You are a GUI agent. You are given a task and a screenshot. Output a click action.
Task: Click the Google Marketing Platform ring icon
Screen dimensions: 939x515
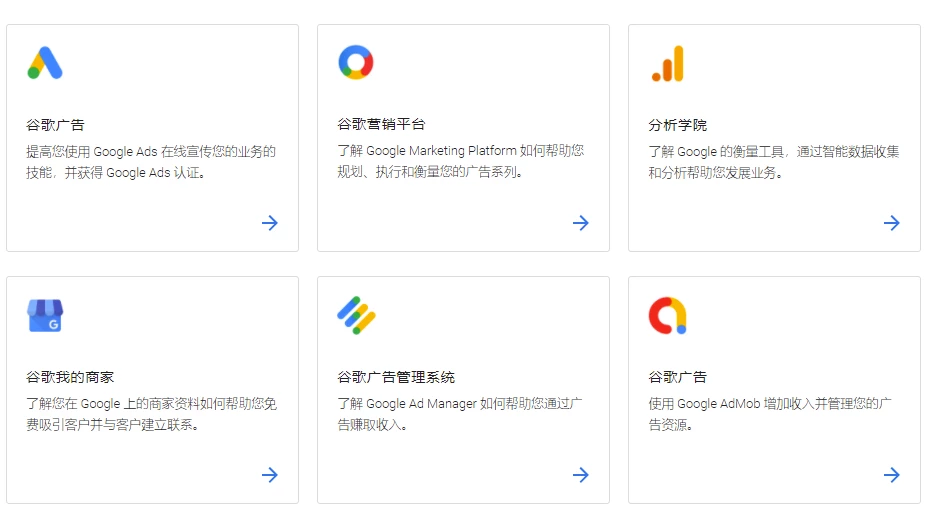click(x=356, y=62)
